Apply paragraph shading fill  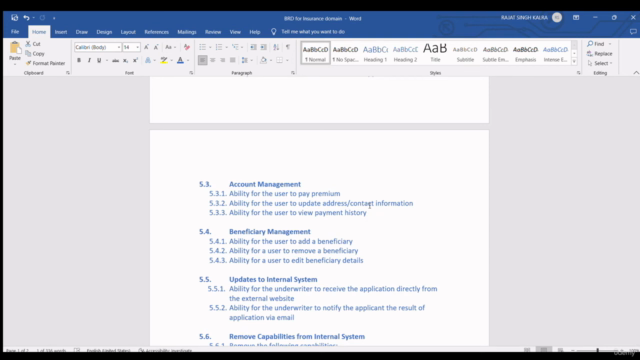pyautogui.click(x=263, y=60)
